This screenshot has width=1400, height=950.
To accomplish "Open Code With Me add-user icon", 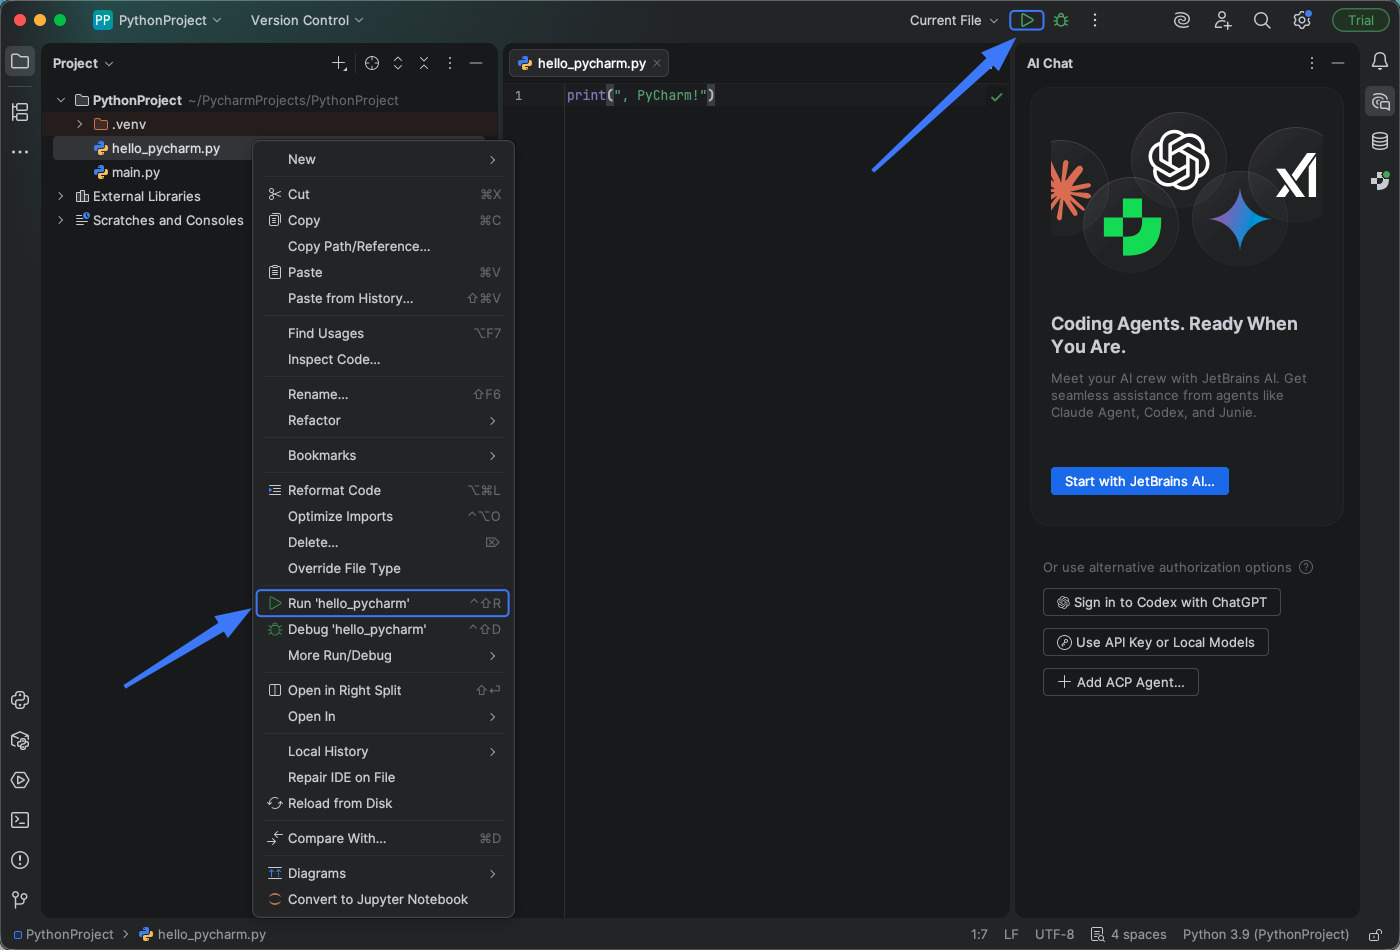I will pos(1222,20).
